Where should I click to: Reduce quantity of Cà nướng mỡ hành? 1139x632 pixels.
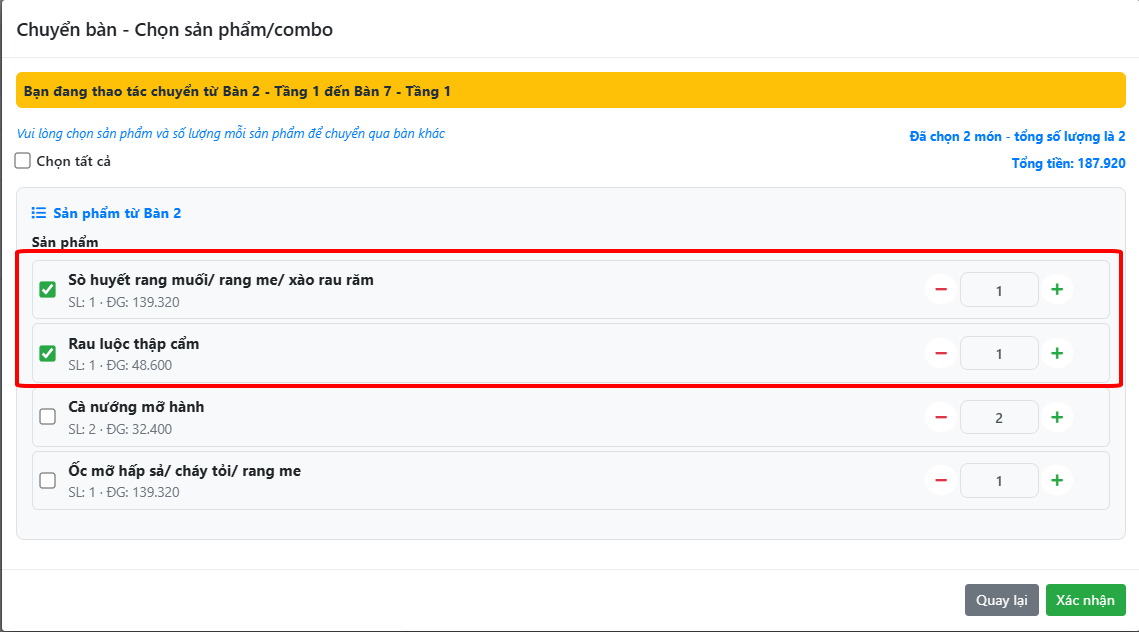(x=940, y=417)
